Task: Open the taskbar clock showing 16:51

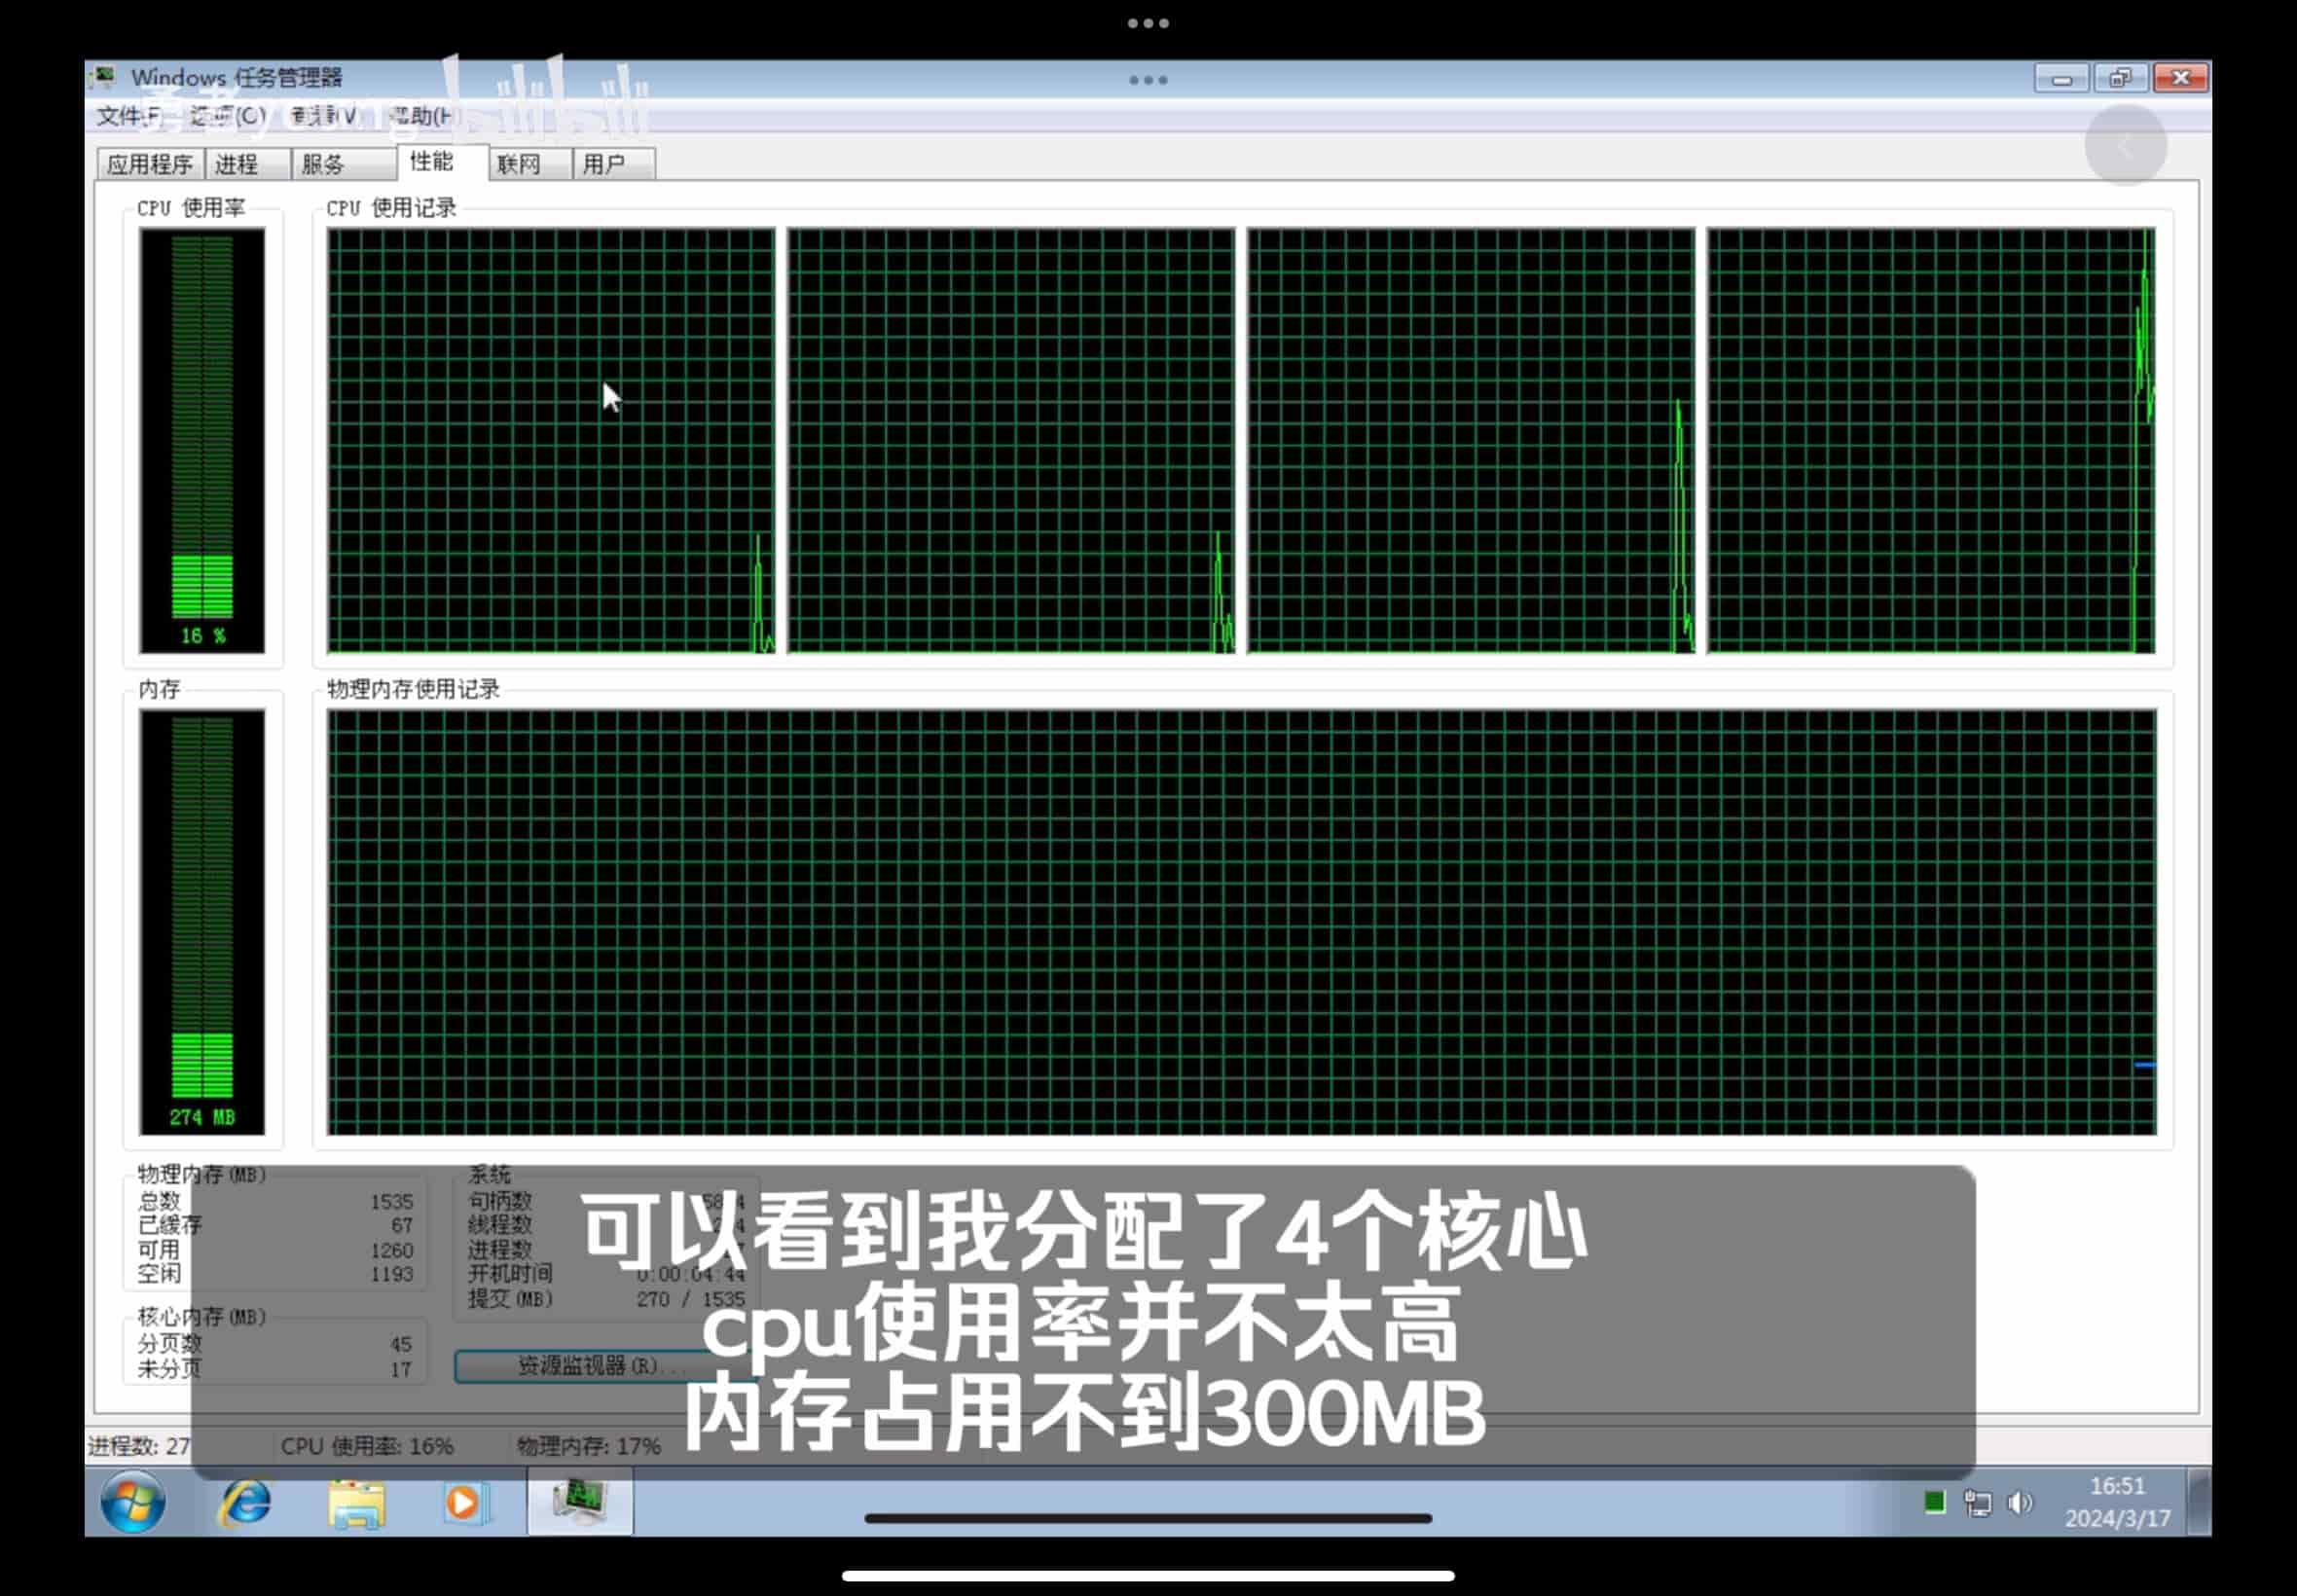Action: pos(2118,1502)
